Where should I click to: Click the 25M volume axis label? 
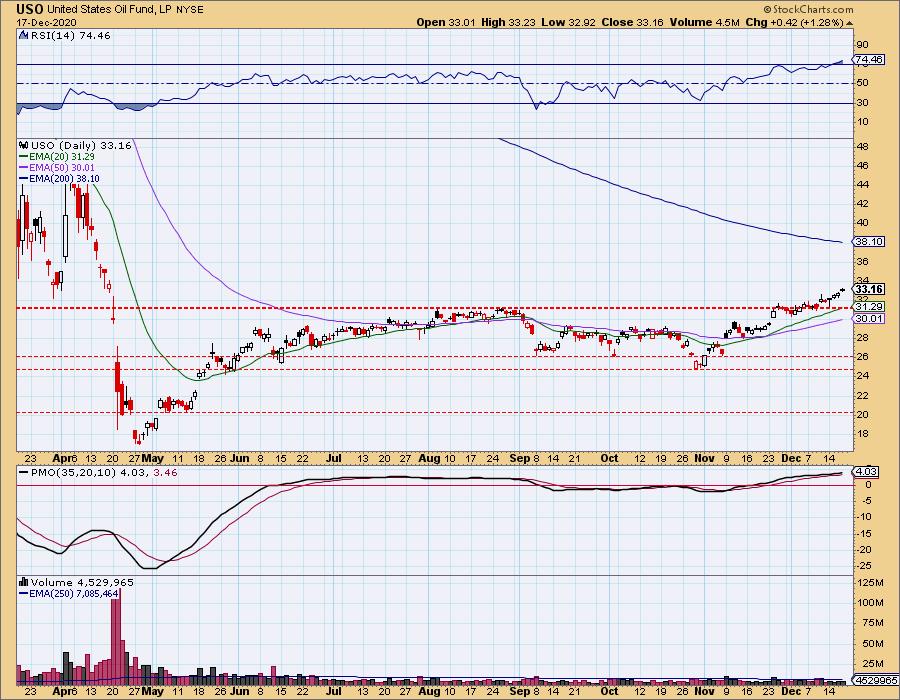873,664
